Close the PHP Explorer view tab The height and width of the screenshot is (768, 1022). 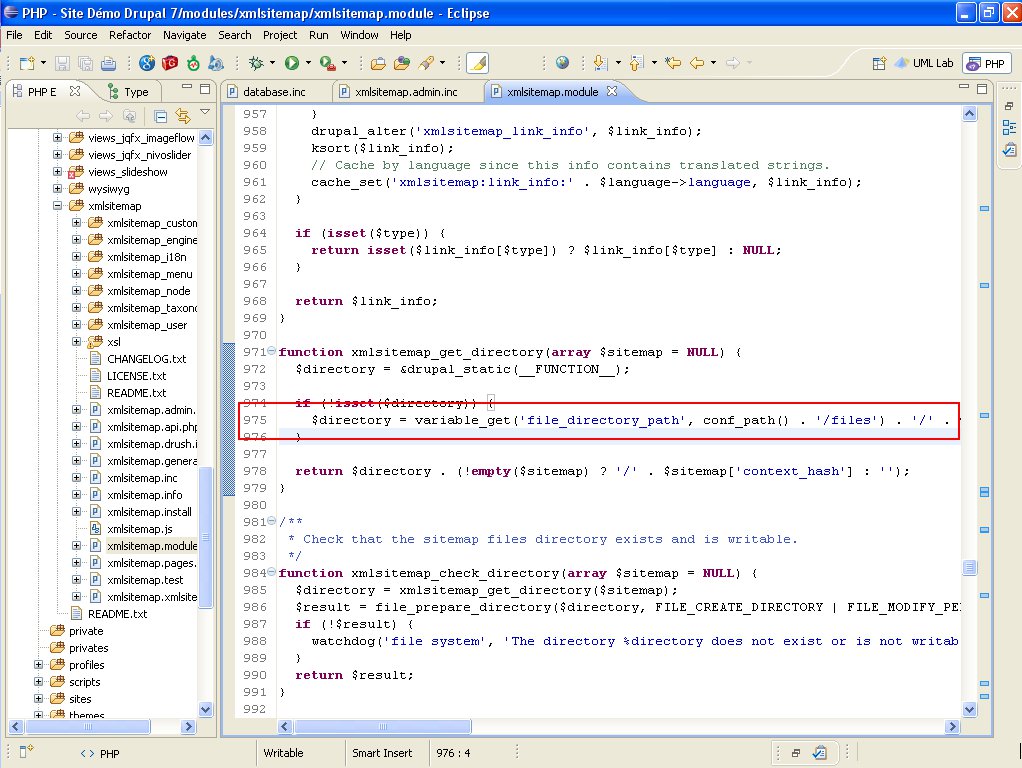[x=75, y=91]
